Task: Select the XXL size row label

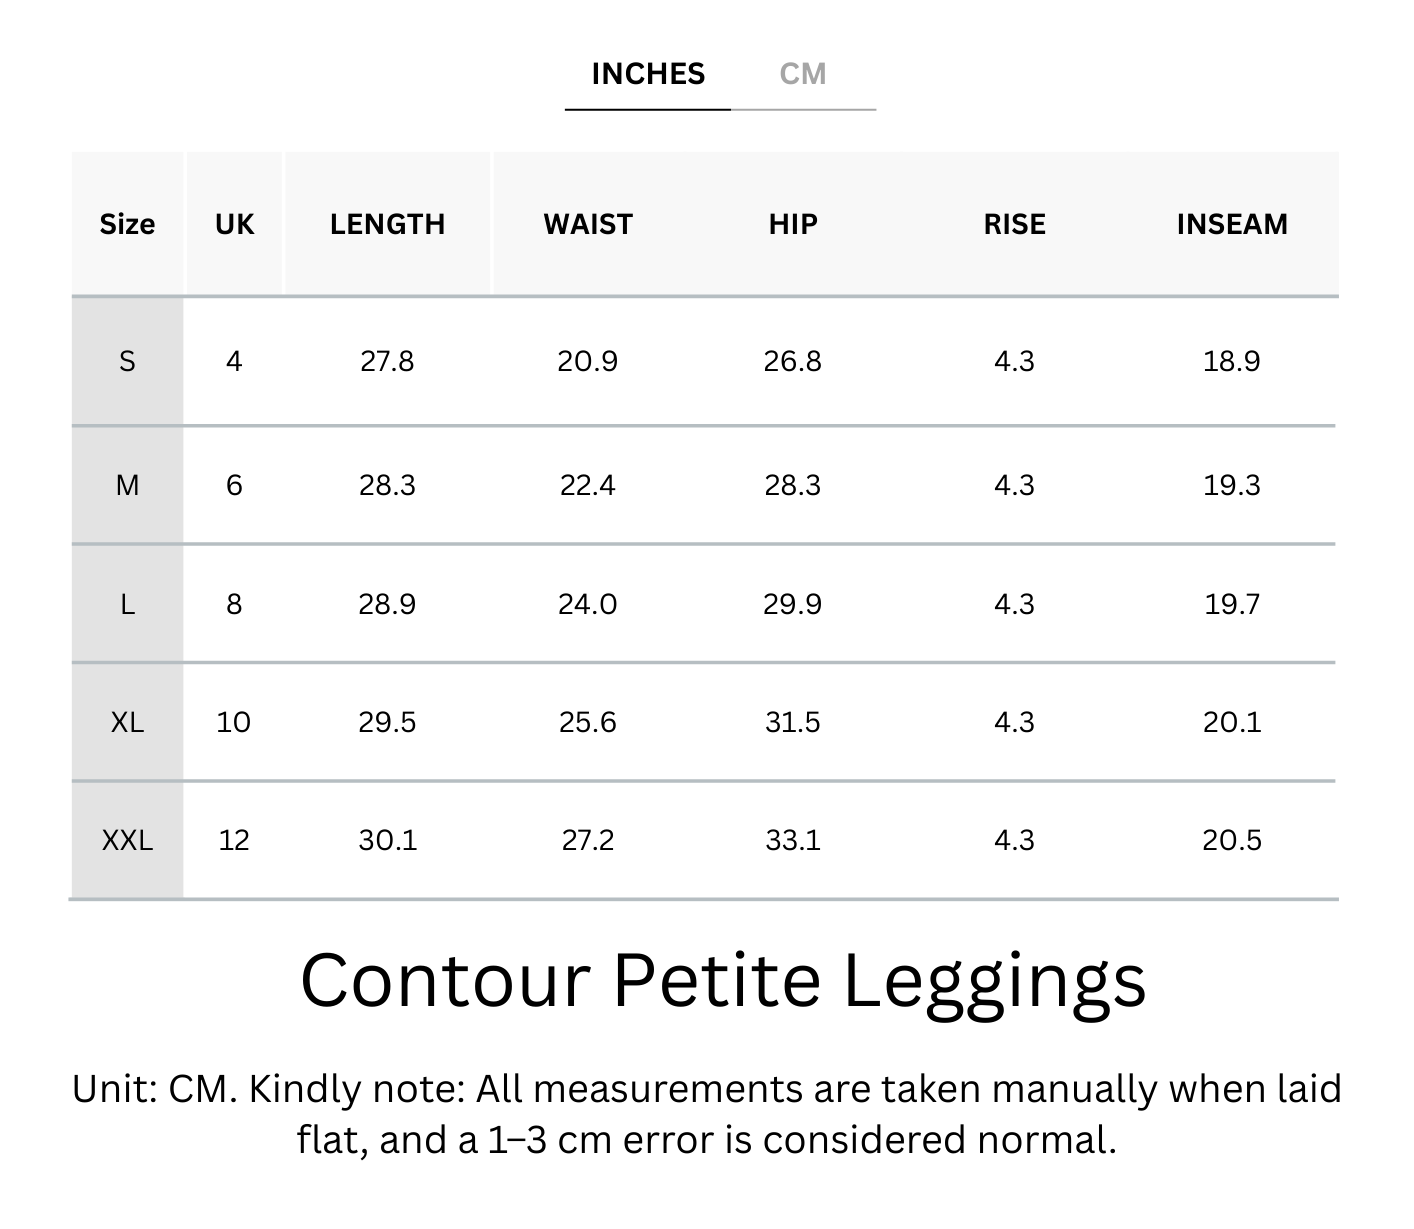Action: (x=127, y=840)
